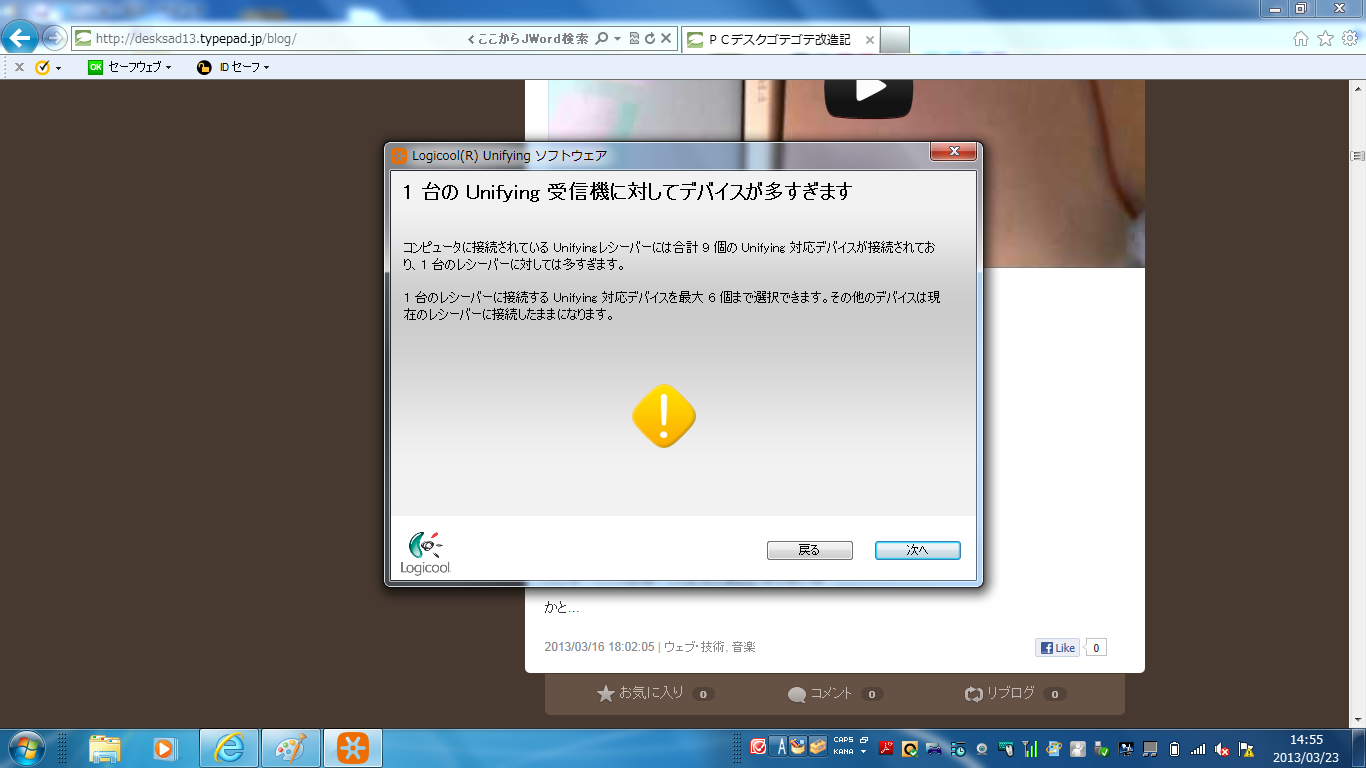Open the favorites star icon in the browser
Viewport: 1366px width, 768px height.
pyautogui.click(x=1325, y=39)
